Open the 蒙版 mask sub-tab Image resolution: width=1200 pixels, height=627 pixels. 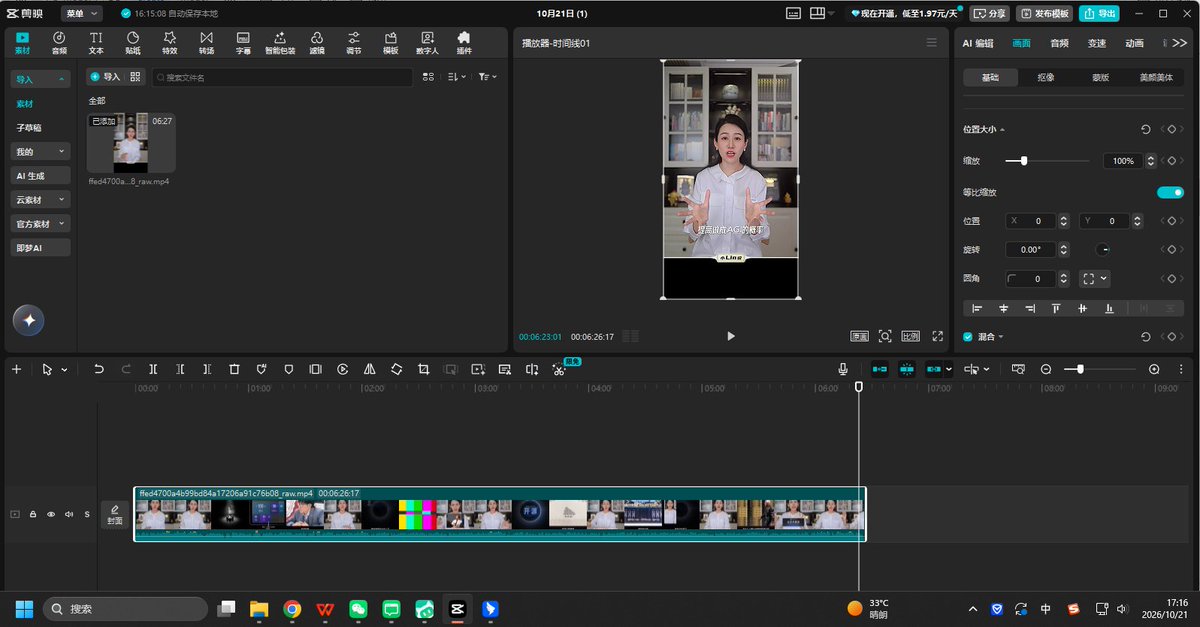pyautogui.click(x=1100, y=77)
